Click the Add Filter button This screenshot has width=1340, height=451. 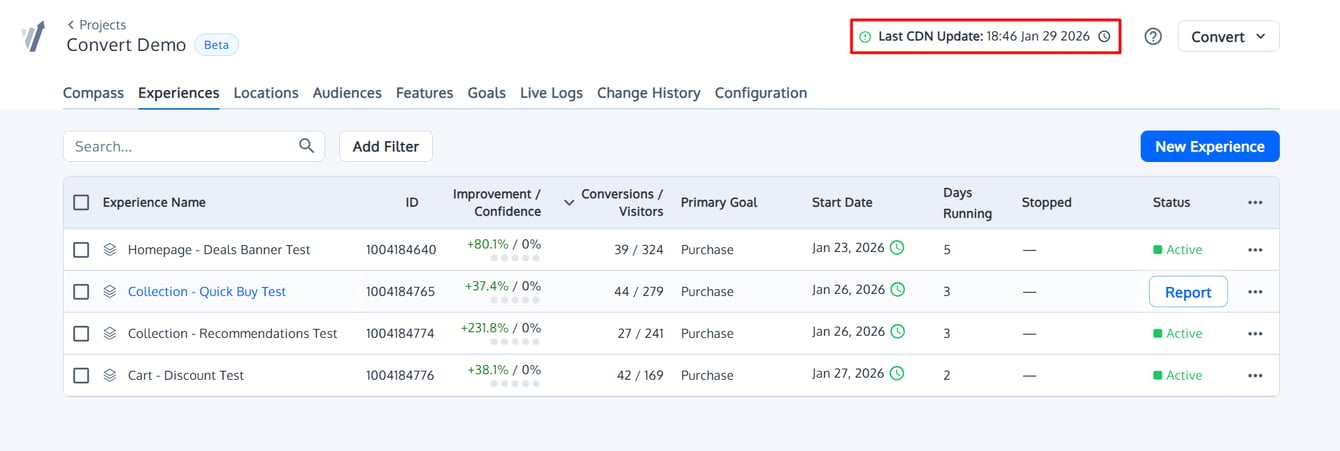point(386,146)
